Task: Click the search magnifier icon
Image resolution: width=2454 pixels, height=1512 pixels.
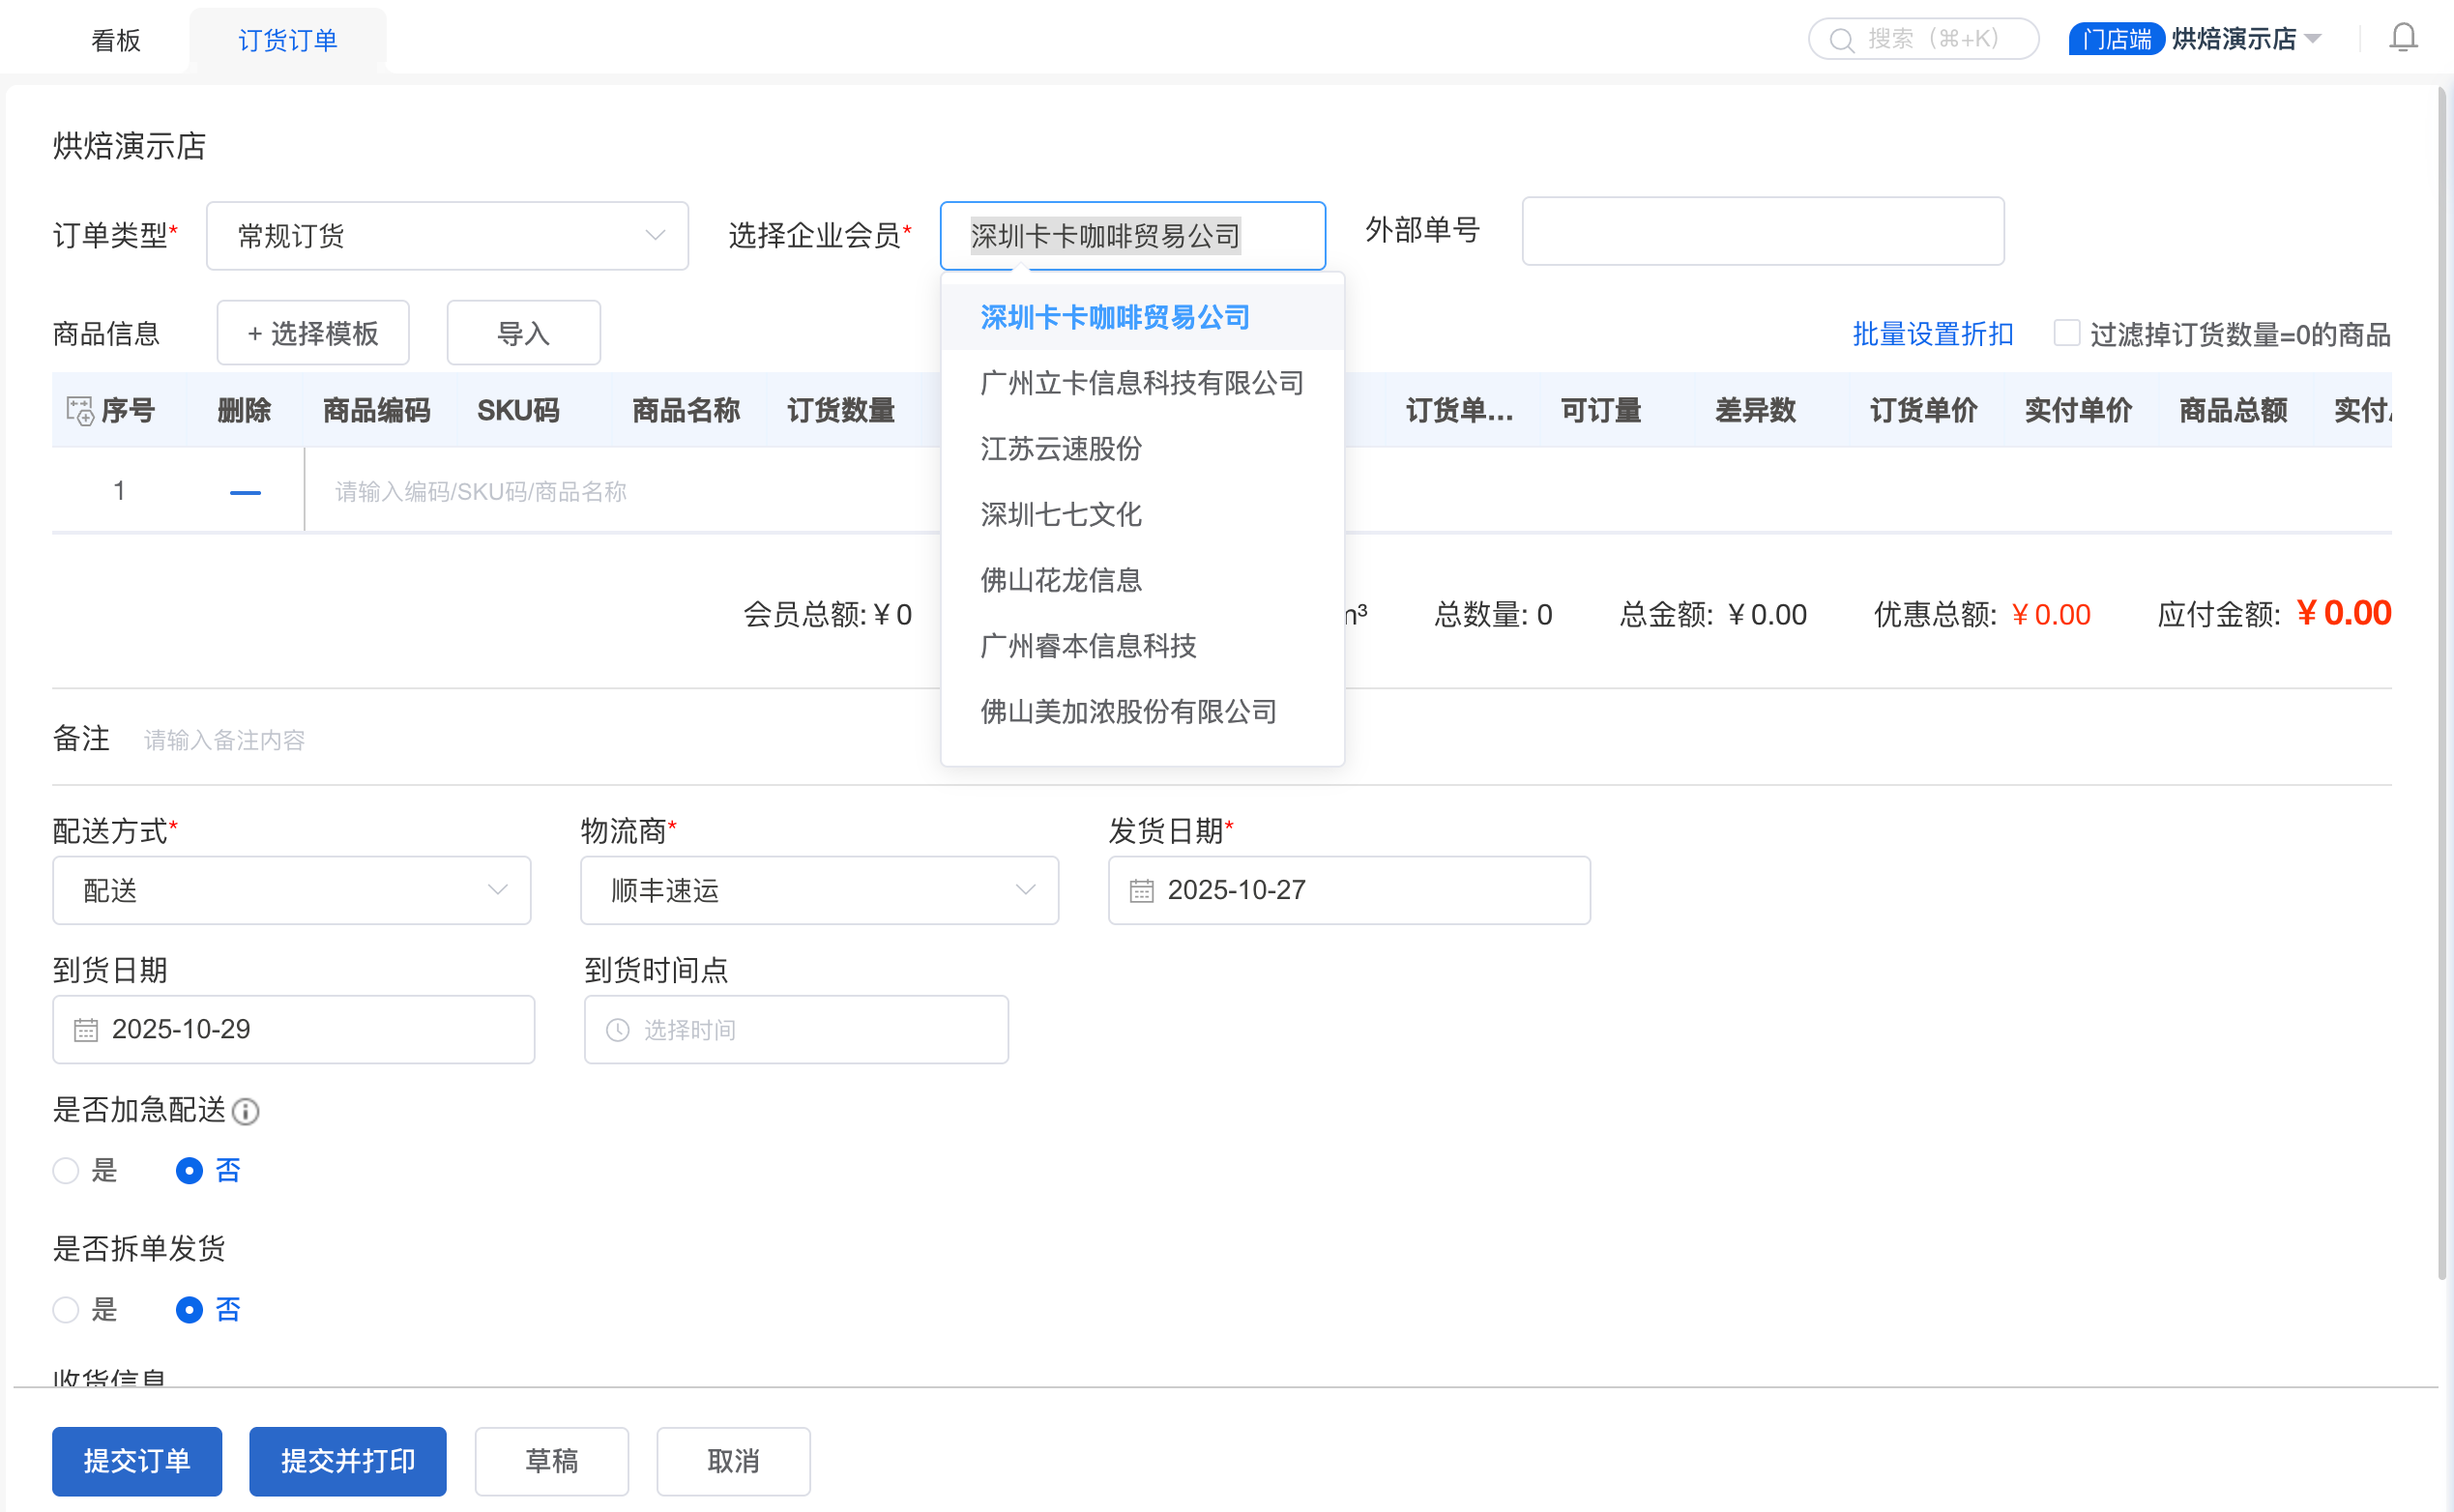Action: coord(1840,40)
